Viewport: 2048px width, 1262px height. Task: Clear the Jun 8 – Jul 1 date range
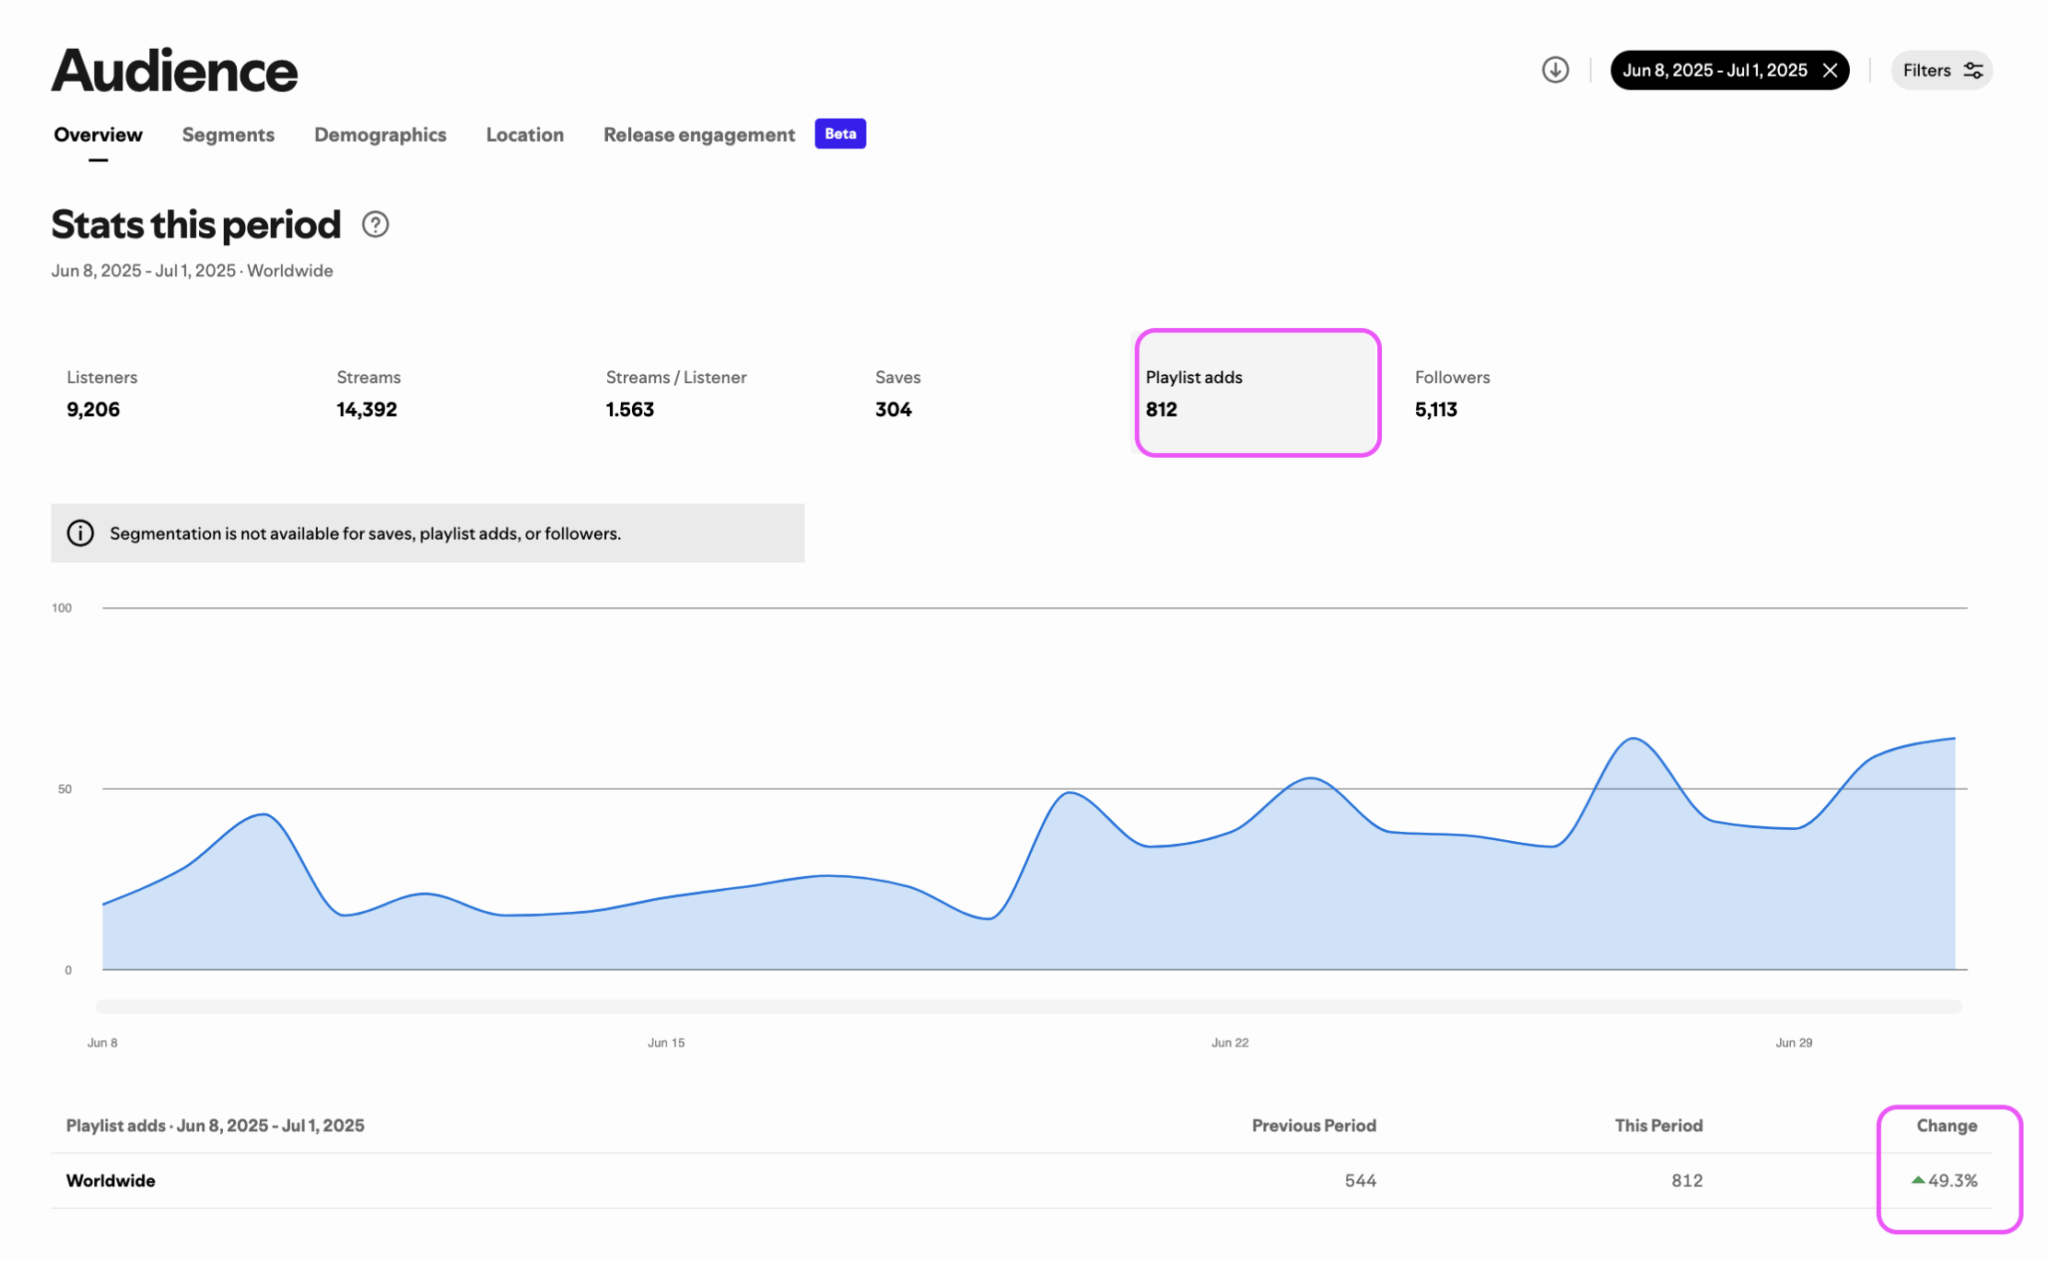point(1830,70)
